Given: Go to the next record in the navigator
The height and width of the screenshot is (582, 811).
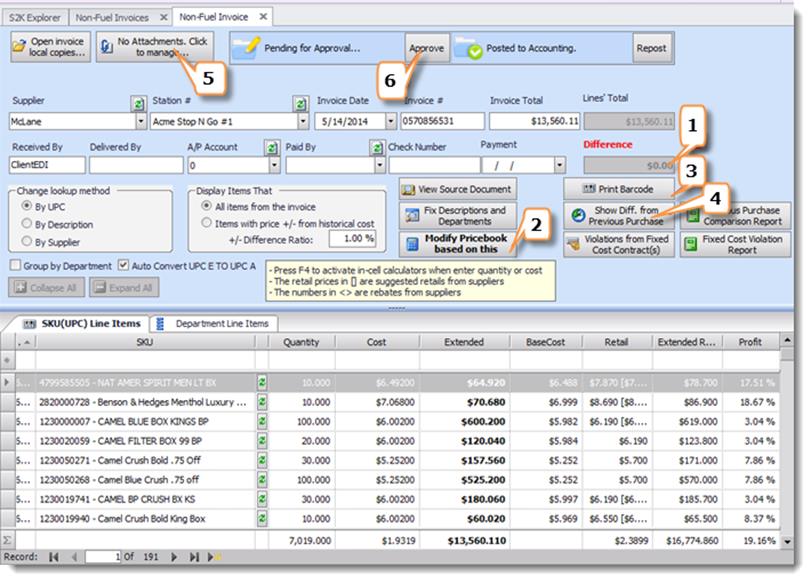Looking at the screenshot, I should point(174,556).
